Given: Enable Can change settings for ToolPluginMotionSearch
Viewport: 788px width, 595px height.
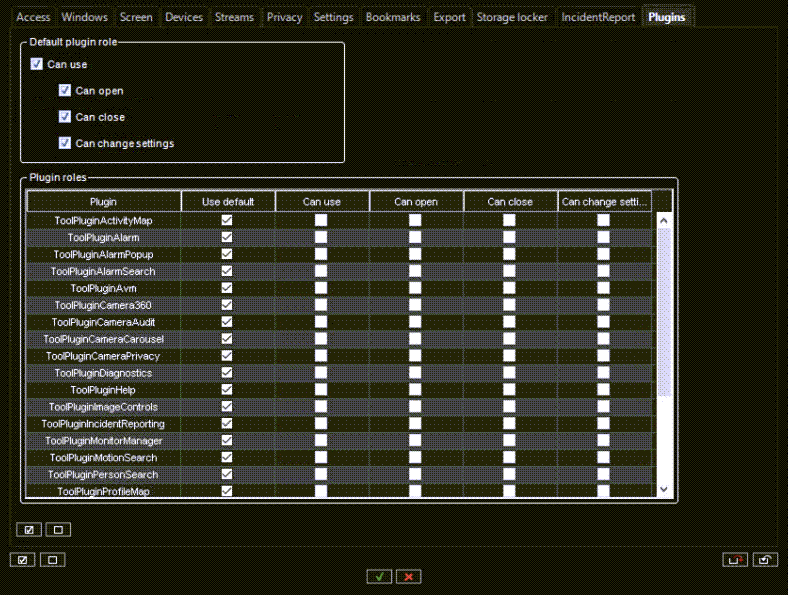Looking at the screenshot, I should 604,457.
